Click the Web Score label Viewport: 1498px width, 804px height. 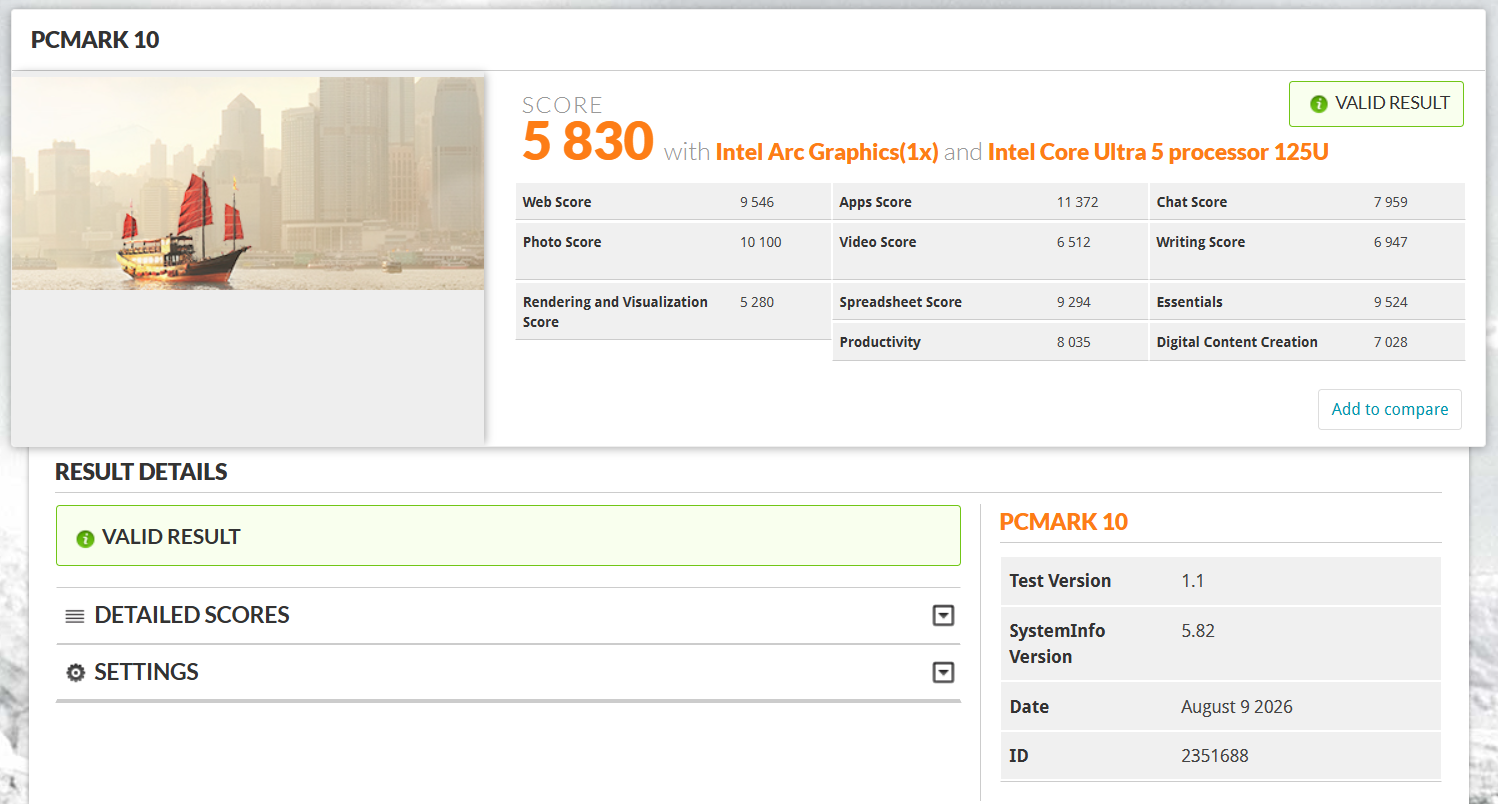point(557,202)
